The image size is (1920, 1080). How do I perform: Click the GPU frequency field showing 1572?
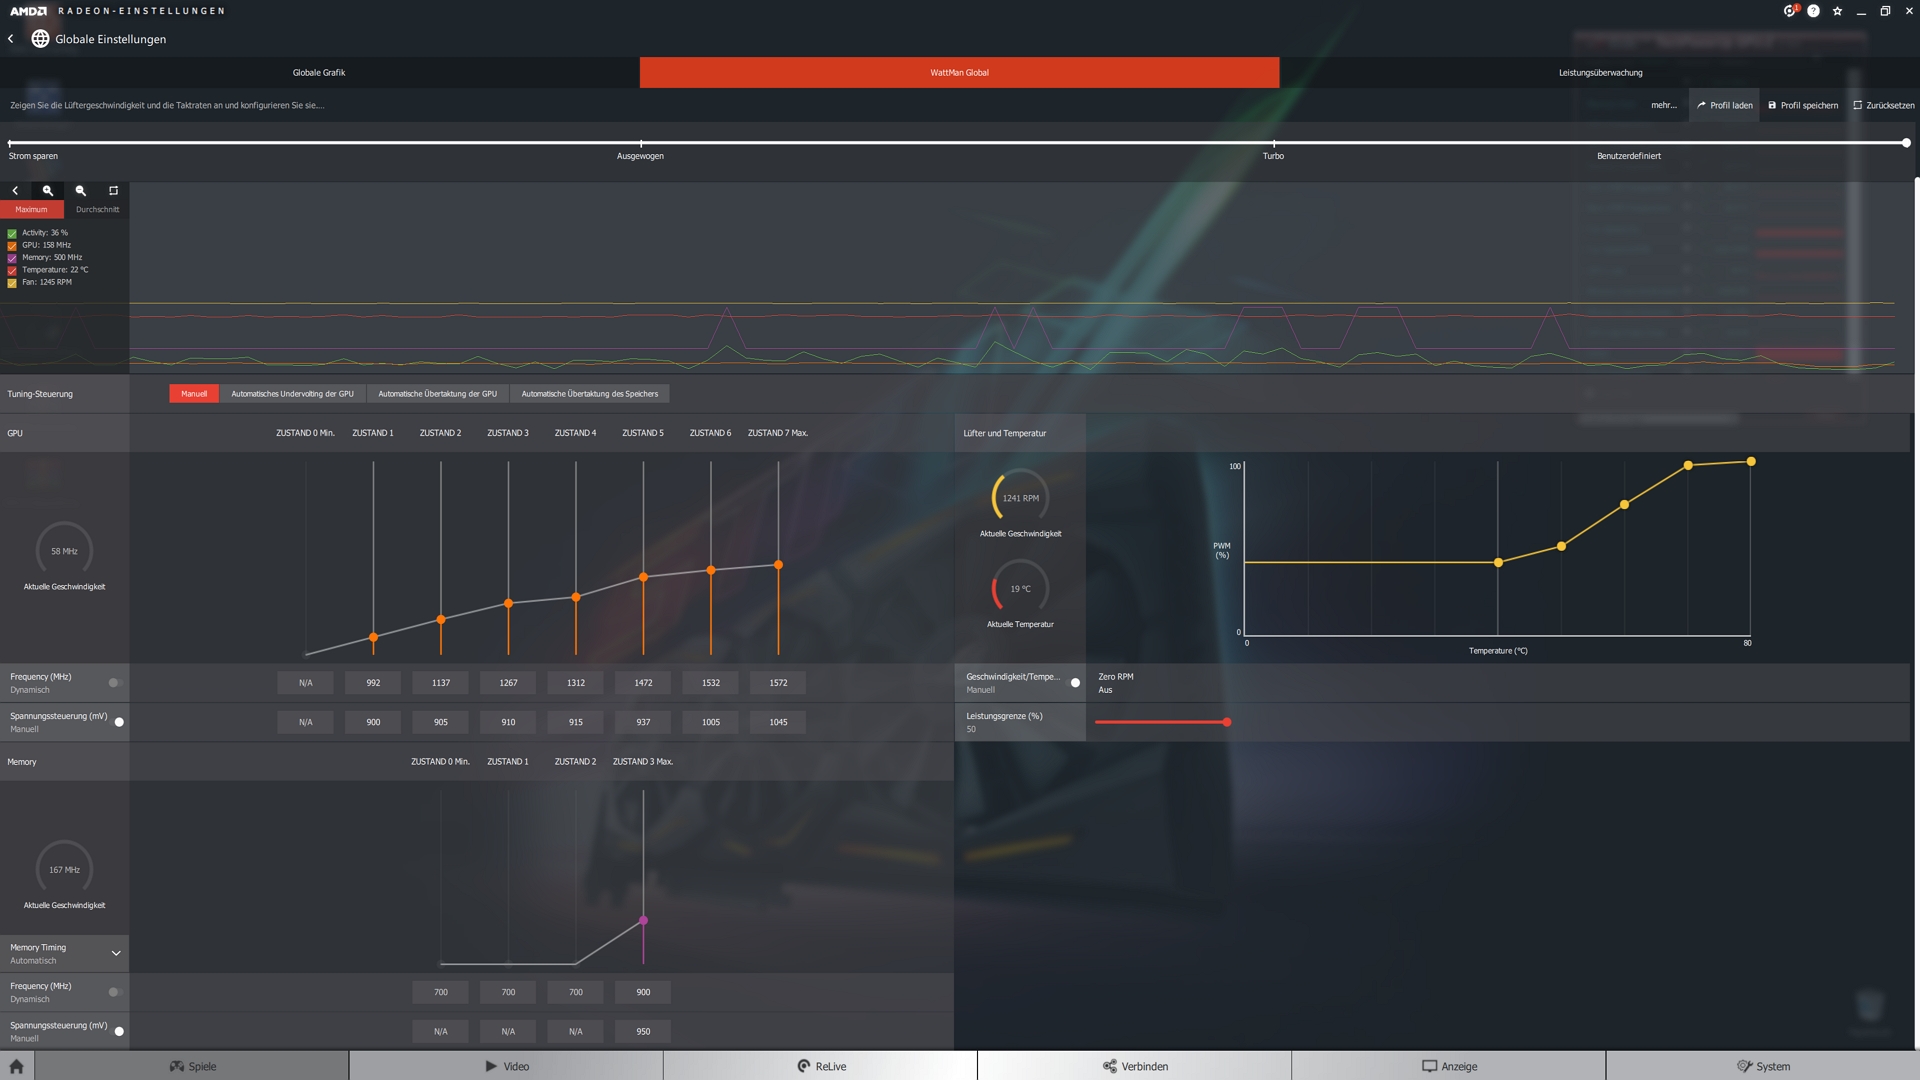click(778, 683)
